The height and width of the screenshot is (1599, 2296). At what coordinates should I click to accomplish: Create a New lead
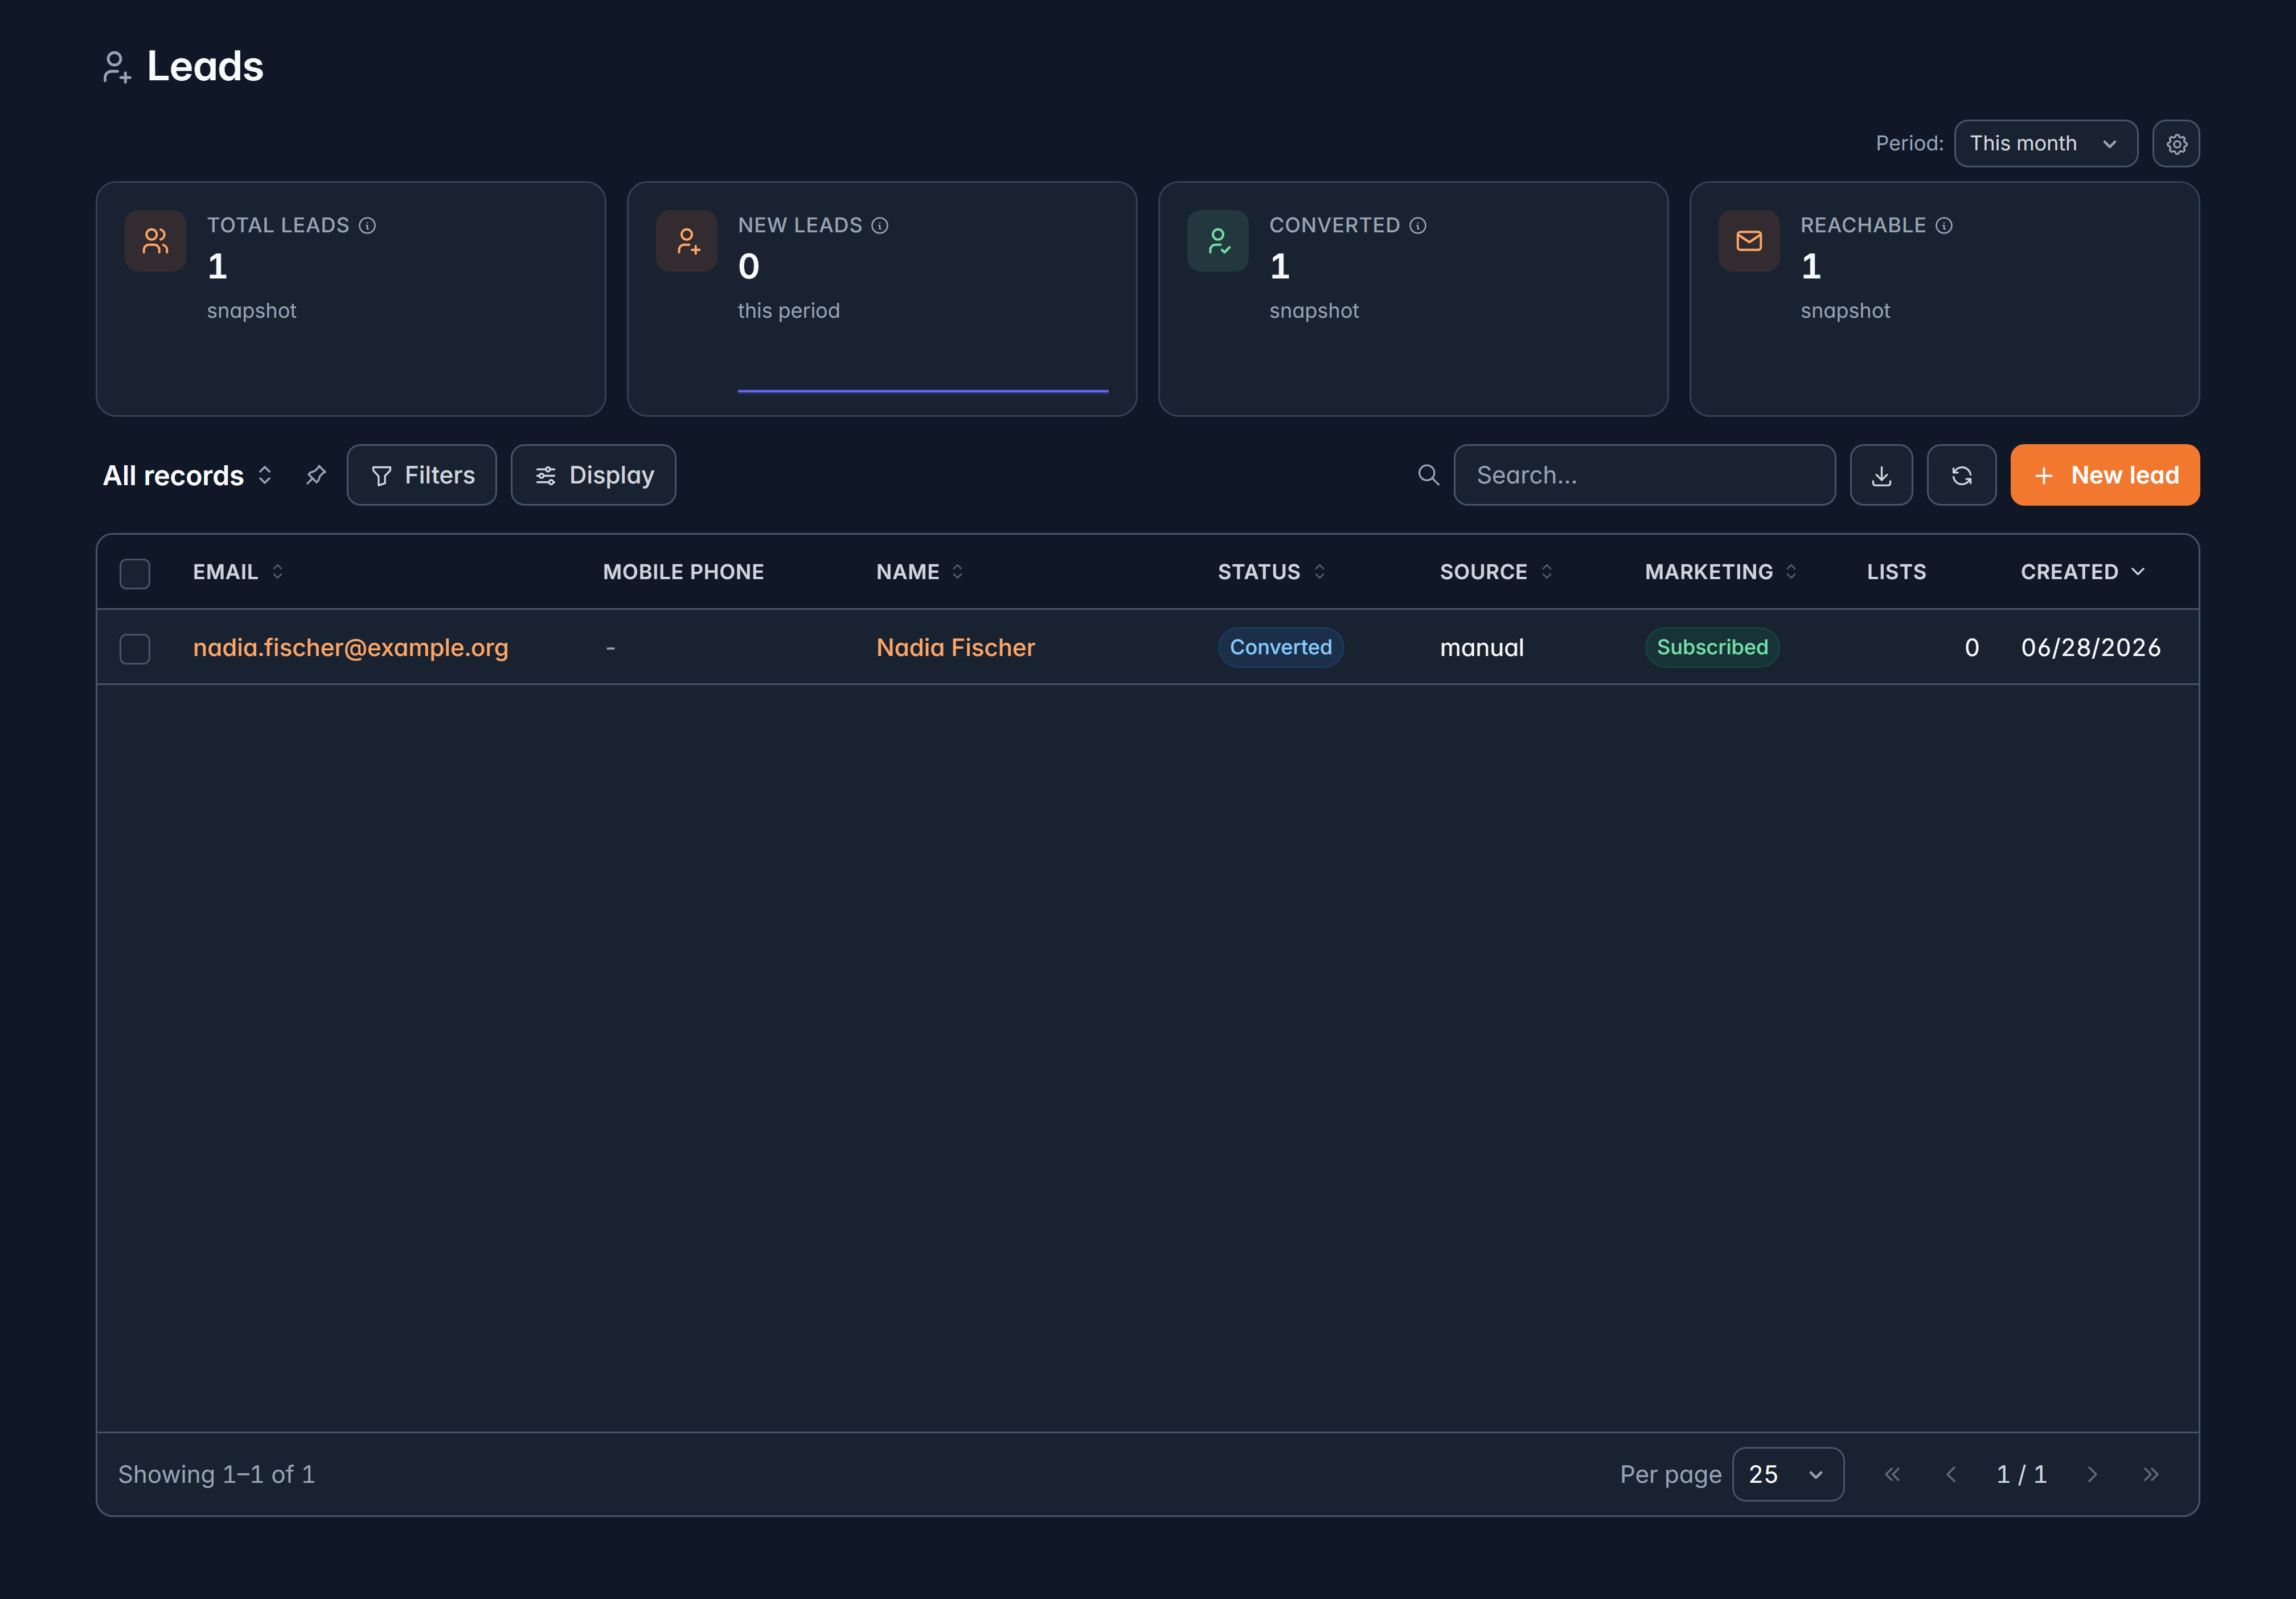click(x=2105, y=475)
